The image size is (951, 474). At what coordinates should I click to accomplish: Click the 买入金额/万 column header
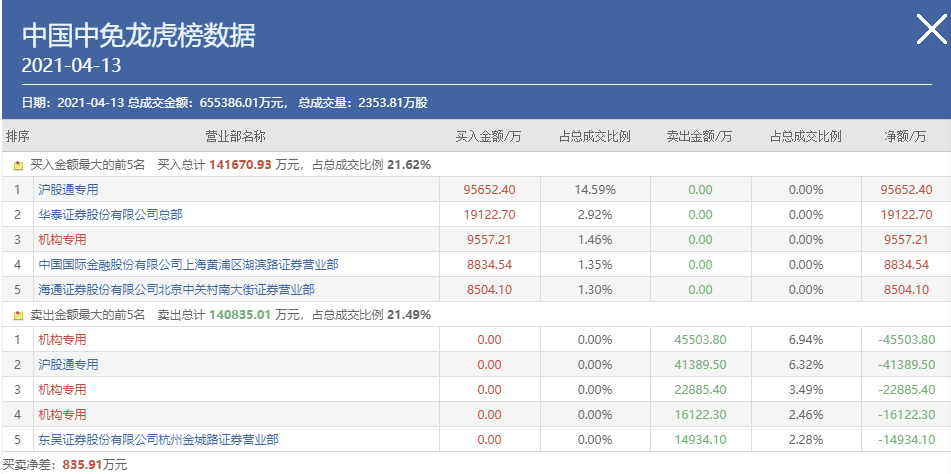pyautogui.click(x=489, y=136)
